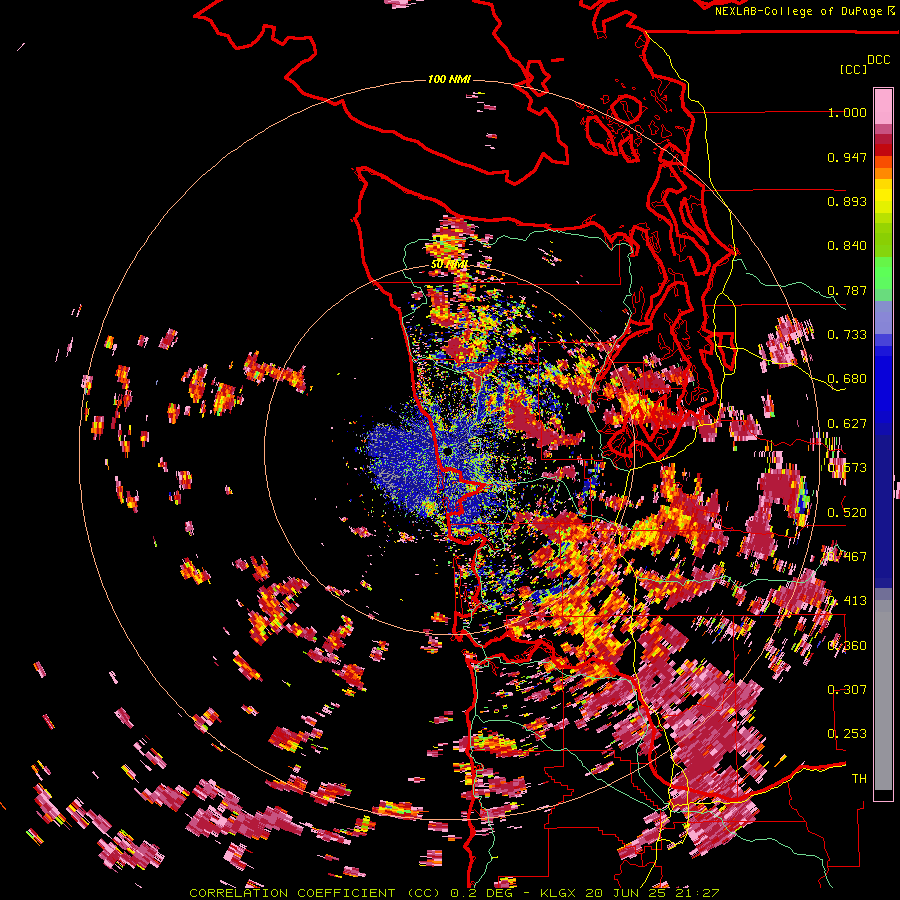The image size is (900, 900).
Task: Pick the yellow color-bar segment
Action: point(883,196)
